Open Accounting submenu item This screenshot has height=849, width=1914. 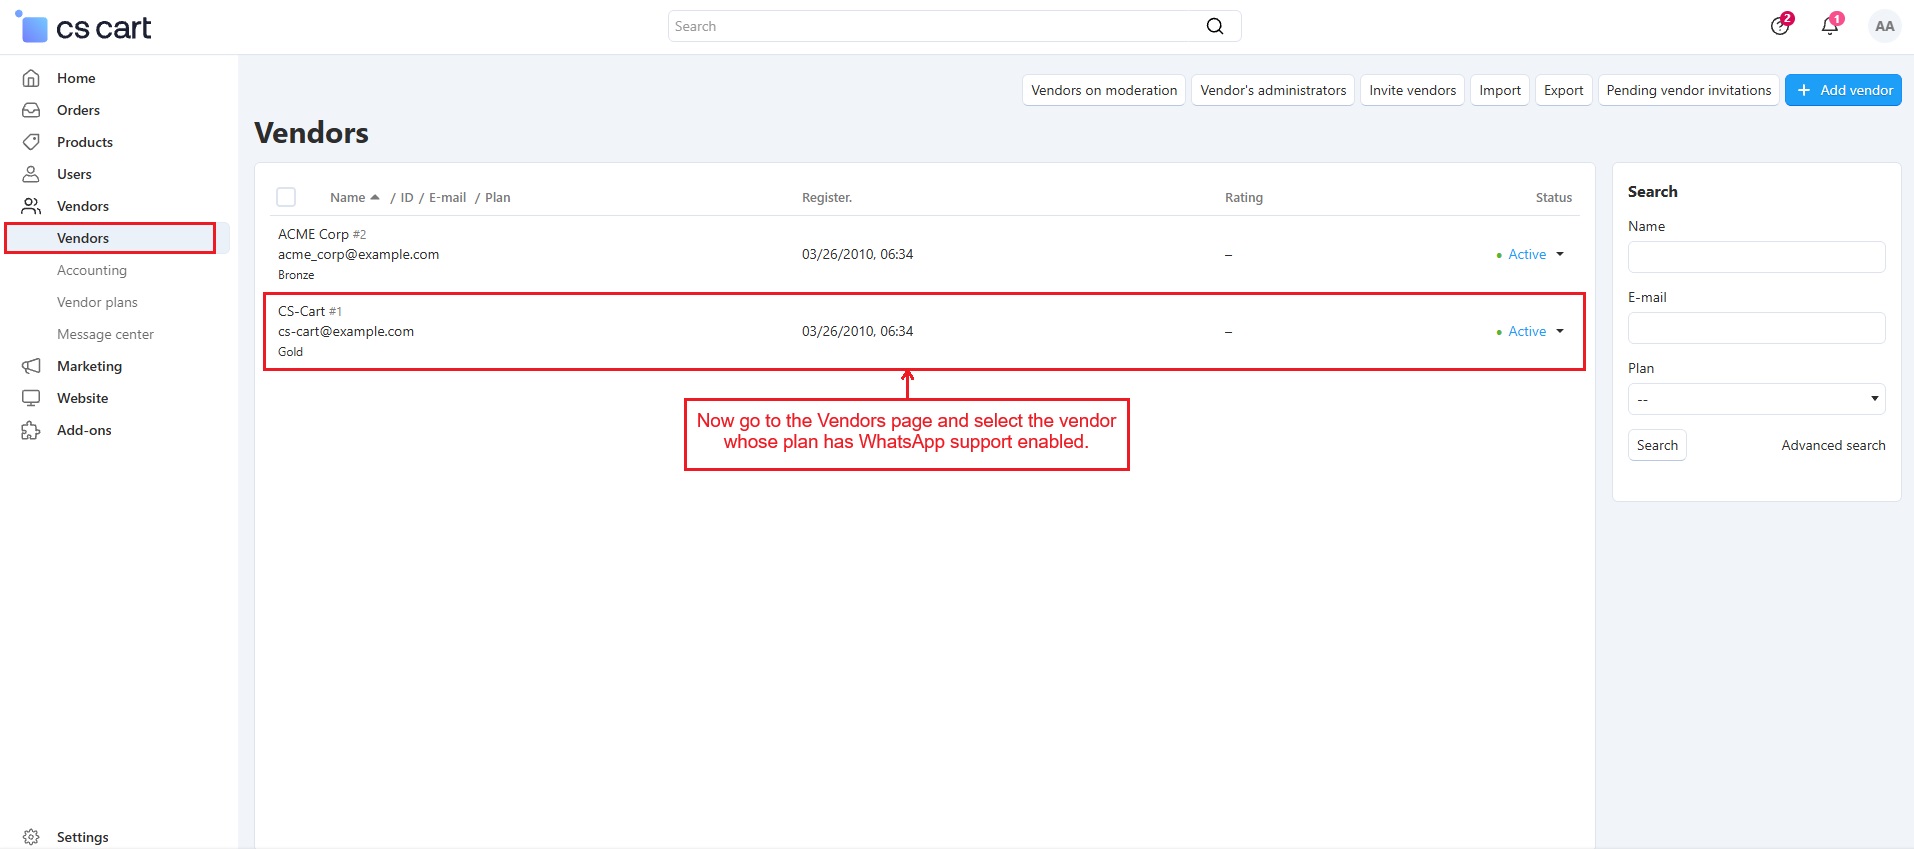click(92, 270)
